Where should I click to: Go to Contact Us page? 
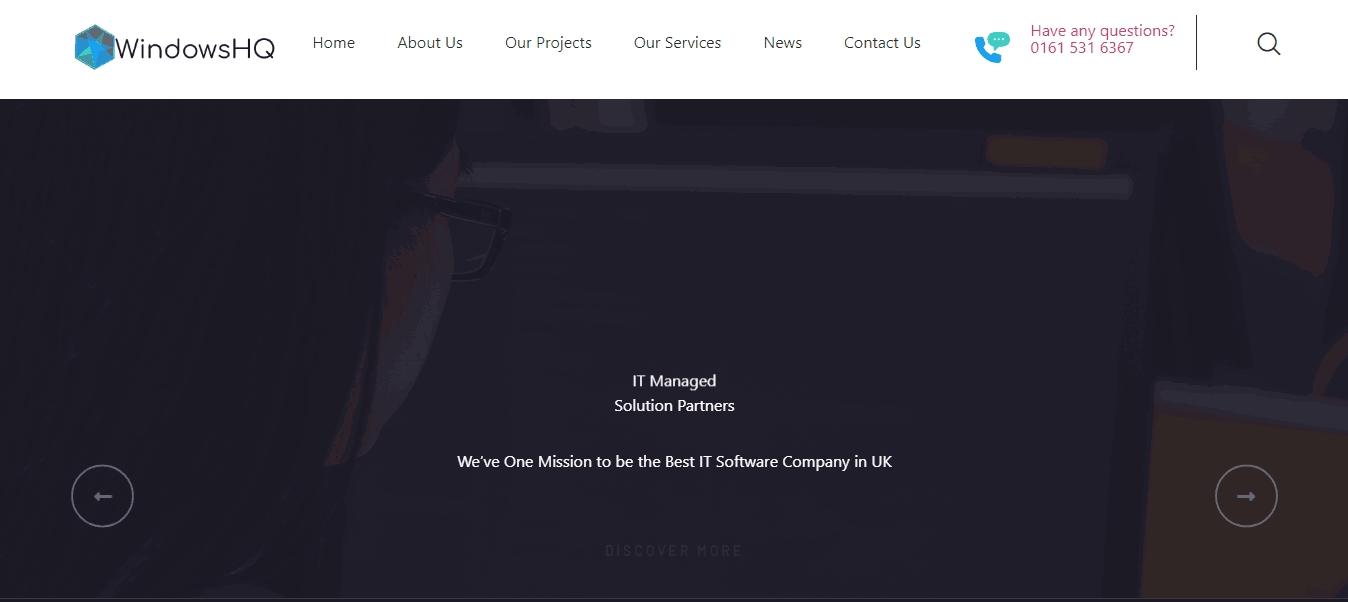pyautogui.click(x=882, y=43)
